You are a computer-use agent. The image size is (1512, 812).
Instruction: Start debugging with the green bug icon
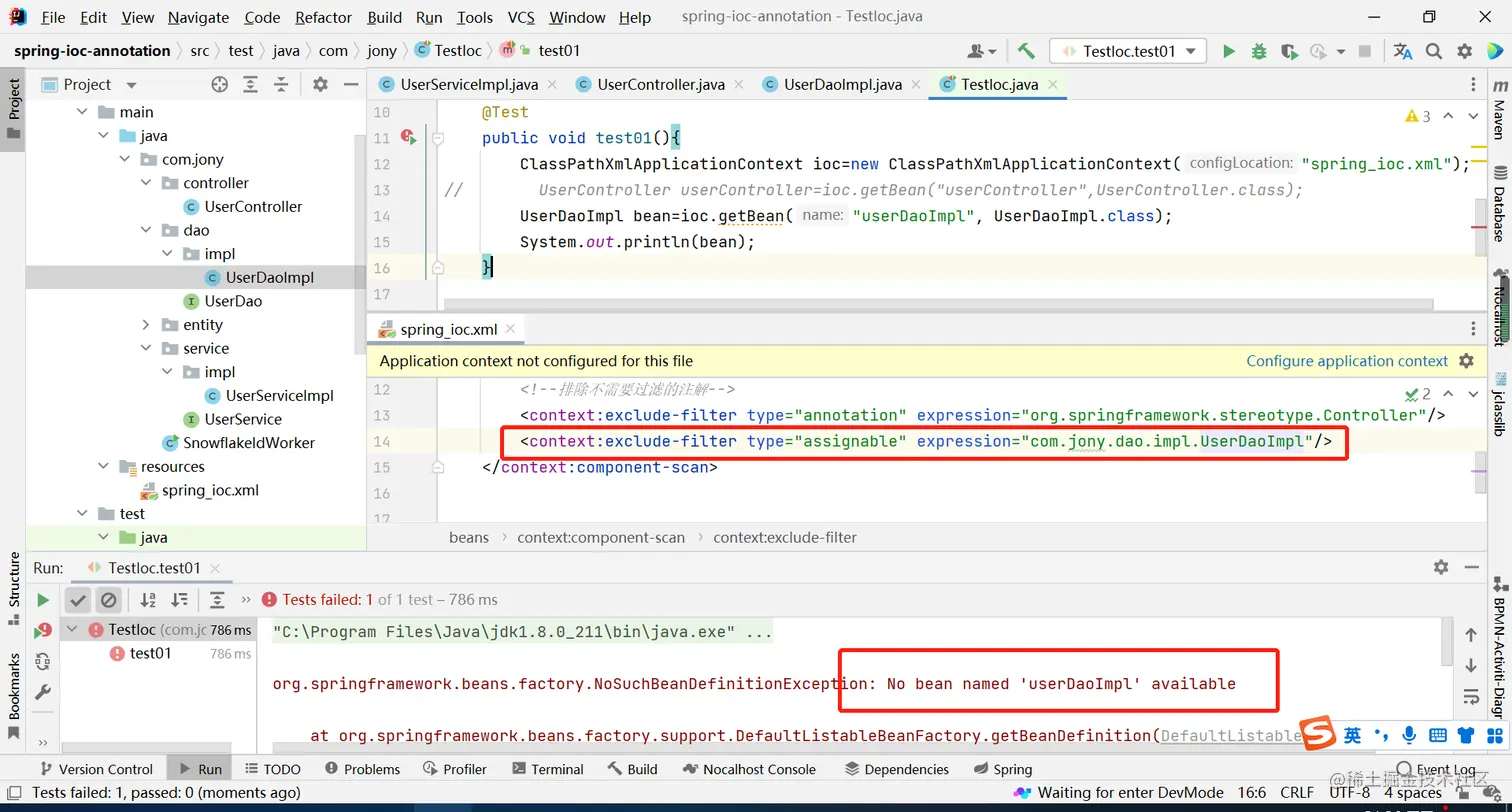point(1259,51)
